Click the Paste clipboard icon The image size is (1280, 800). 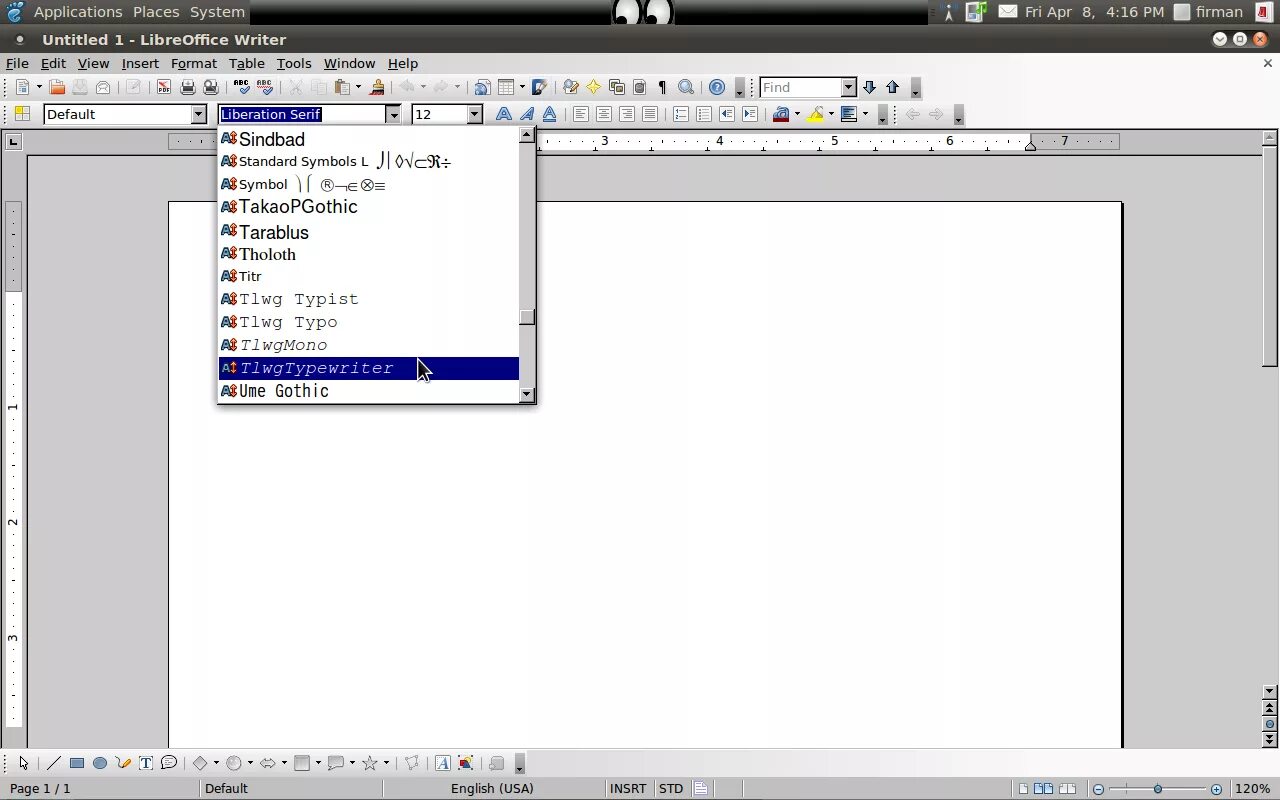tap(342, 87)
